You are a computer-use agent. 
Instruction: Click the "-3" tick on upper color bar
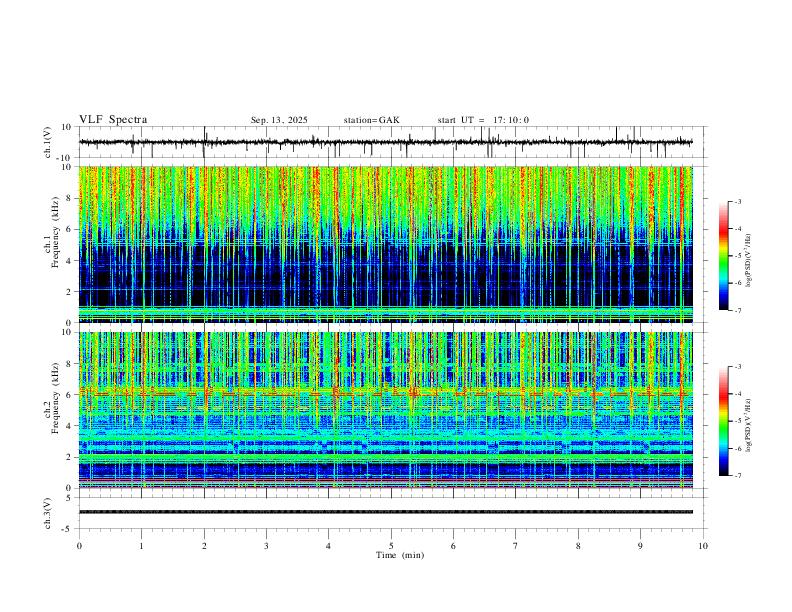tap(738, 201)
